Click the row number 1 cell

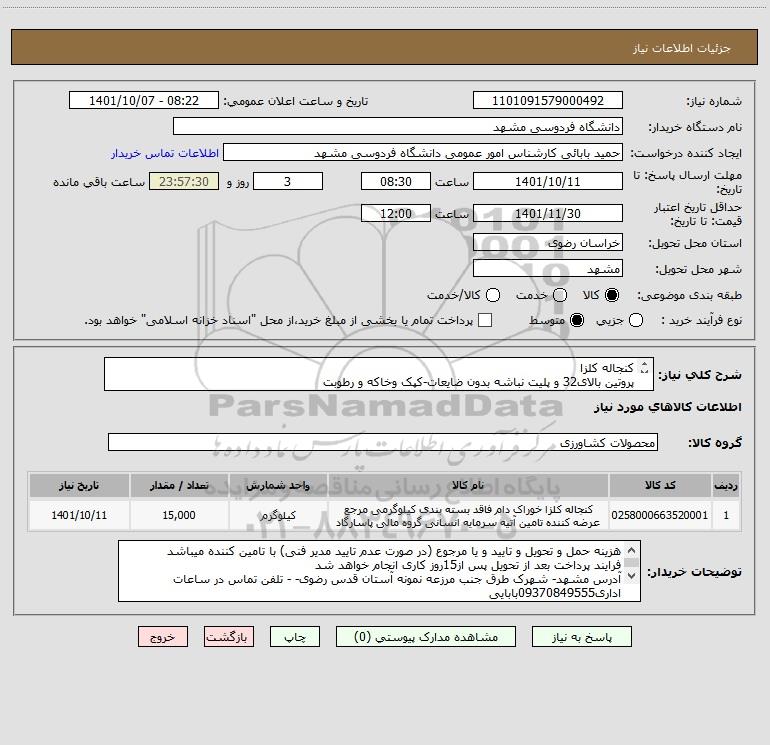(x=726, y=515)
